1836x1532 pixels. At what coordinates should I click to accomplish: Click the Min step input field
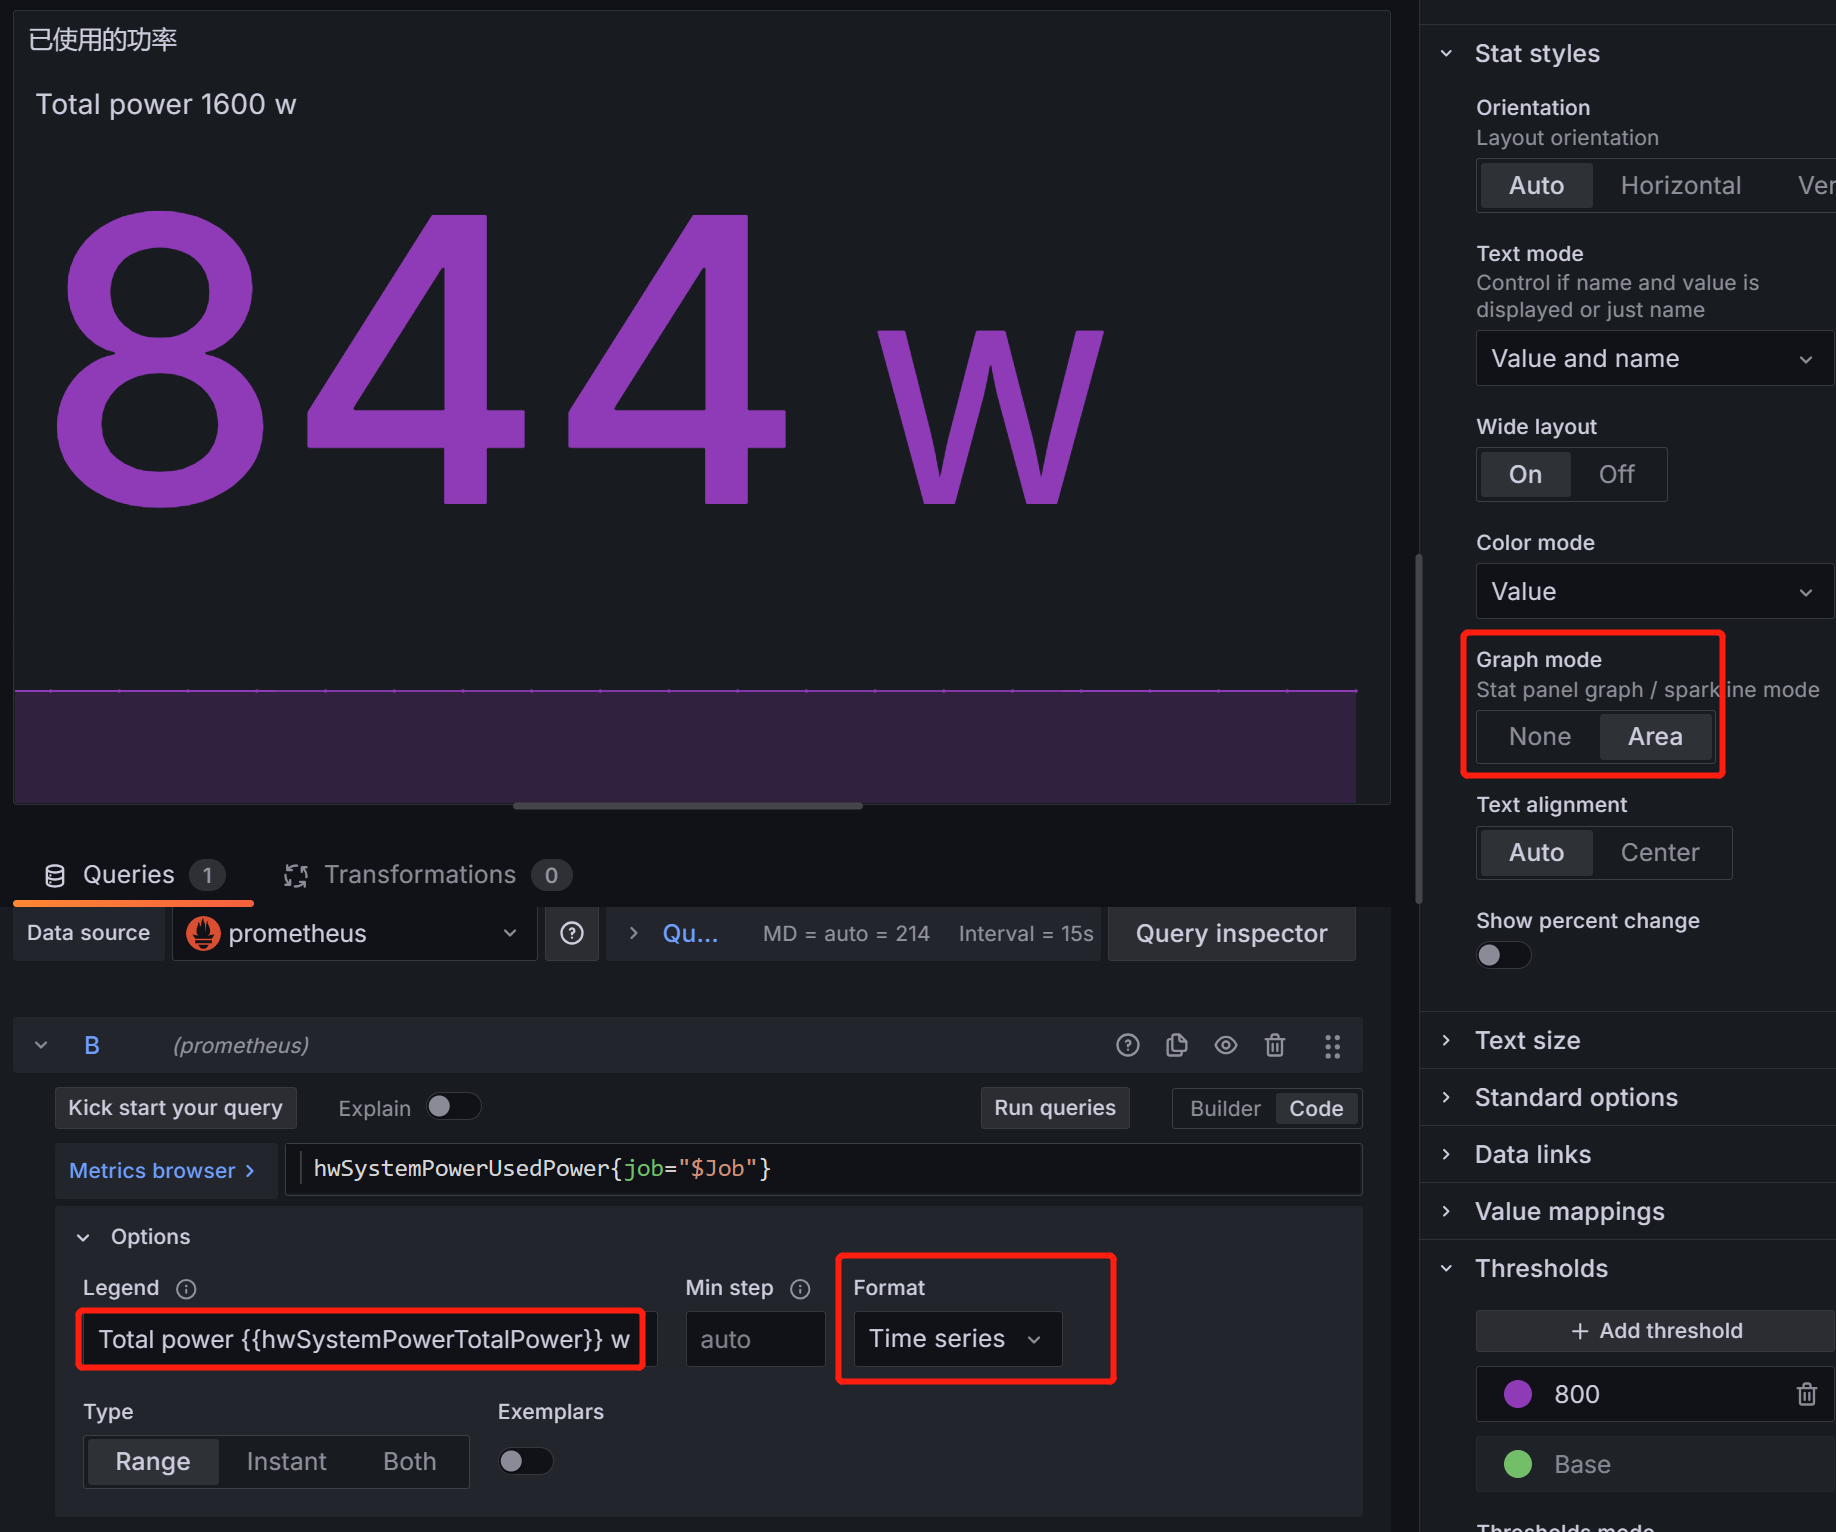pos(756,1339)
